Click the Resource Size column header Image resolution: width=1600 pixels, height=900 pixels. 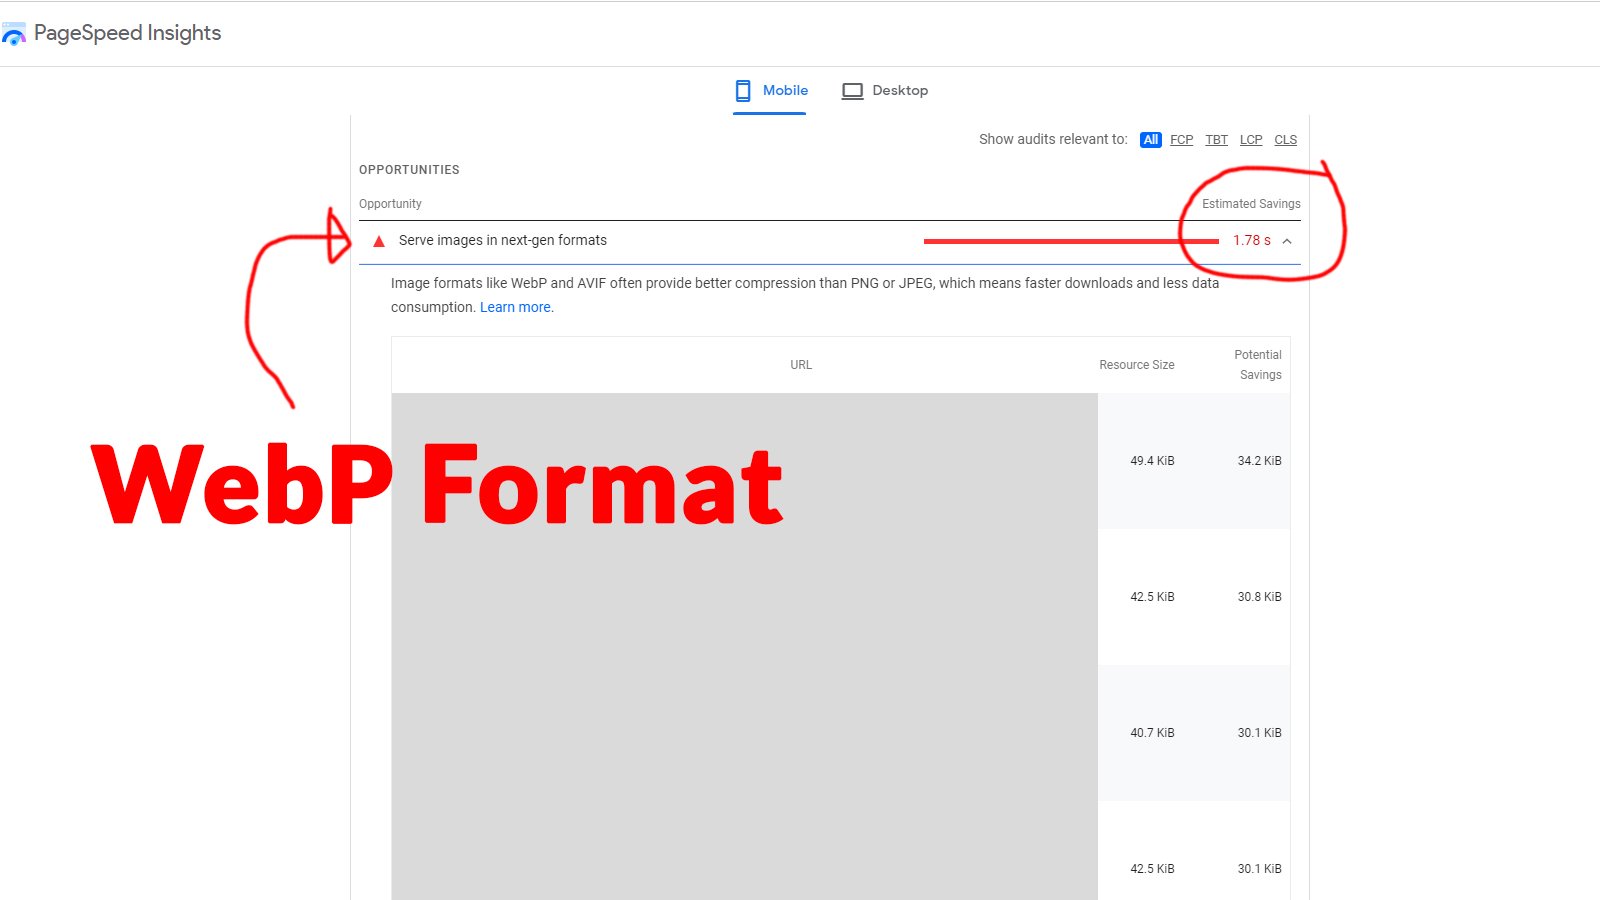coord(1136,364)
